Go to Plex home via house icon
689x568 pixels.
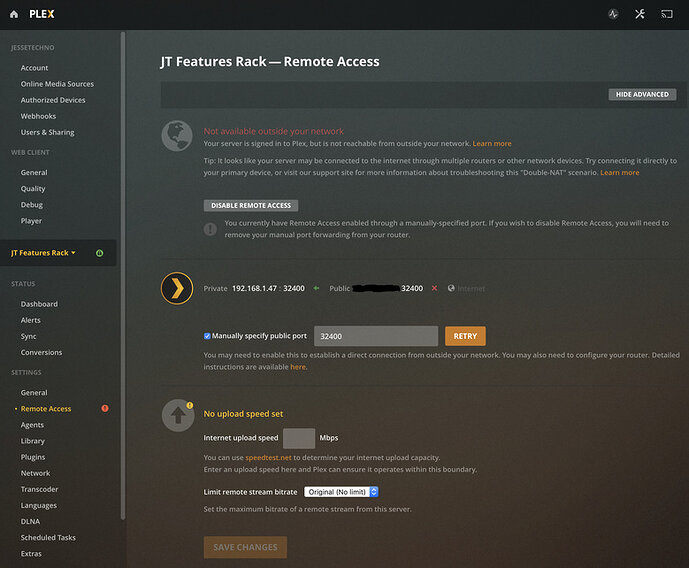click(14, 14)
